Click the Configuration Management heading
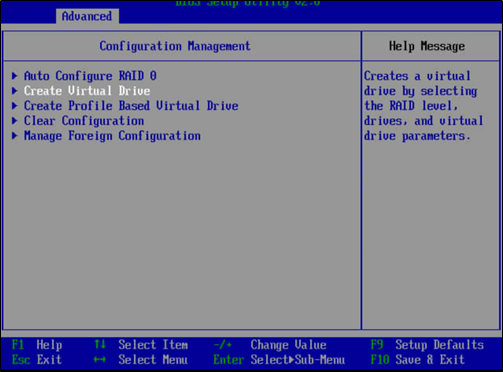 [175, 46]
